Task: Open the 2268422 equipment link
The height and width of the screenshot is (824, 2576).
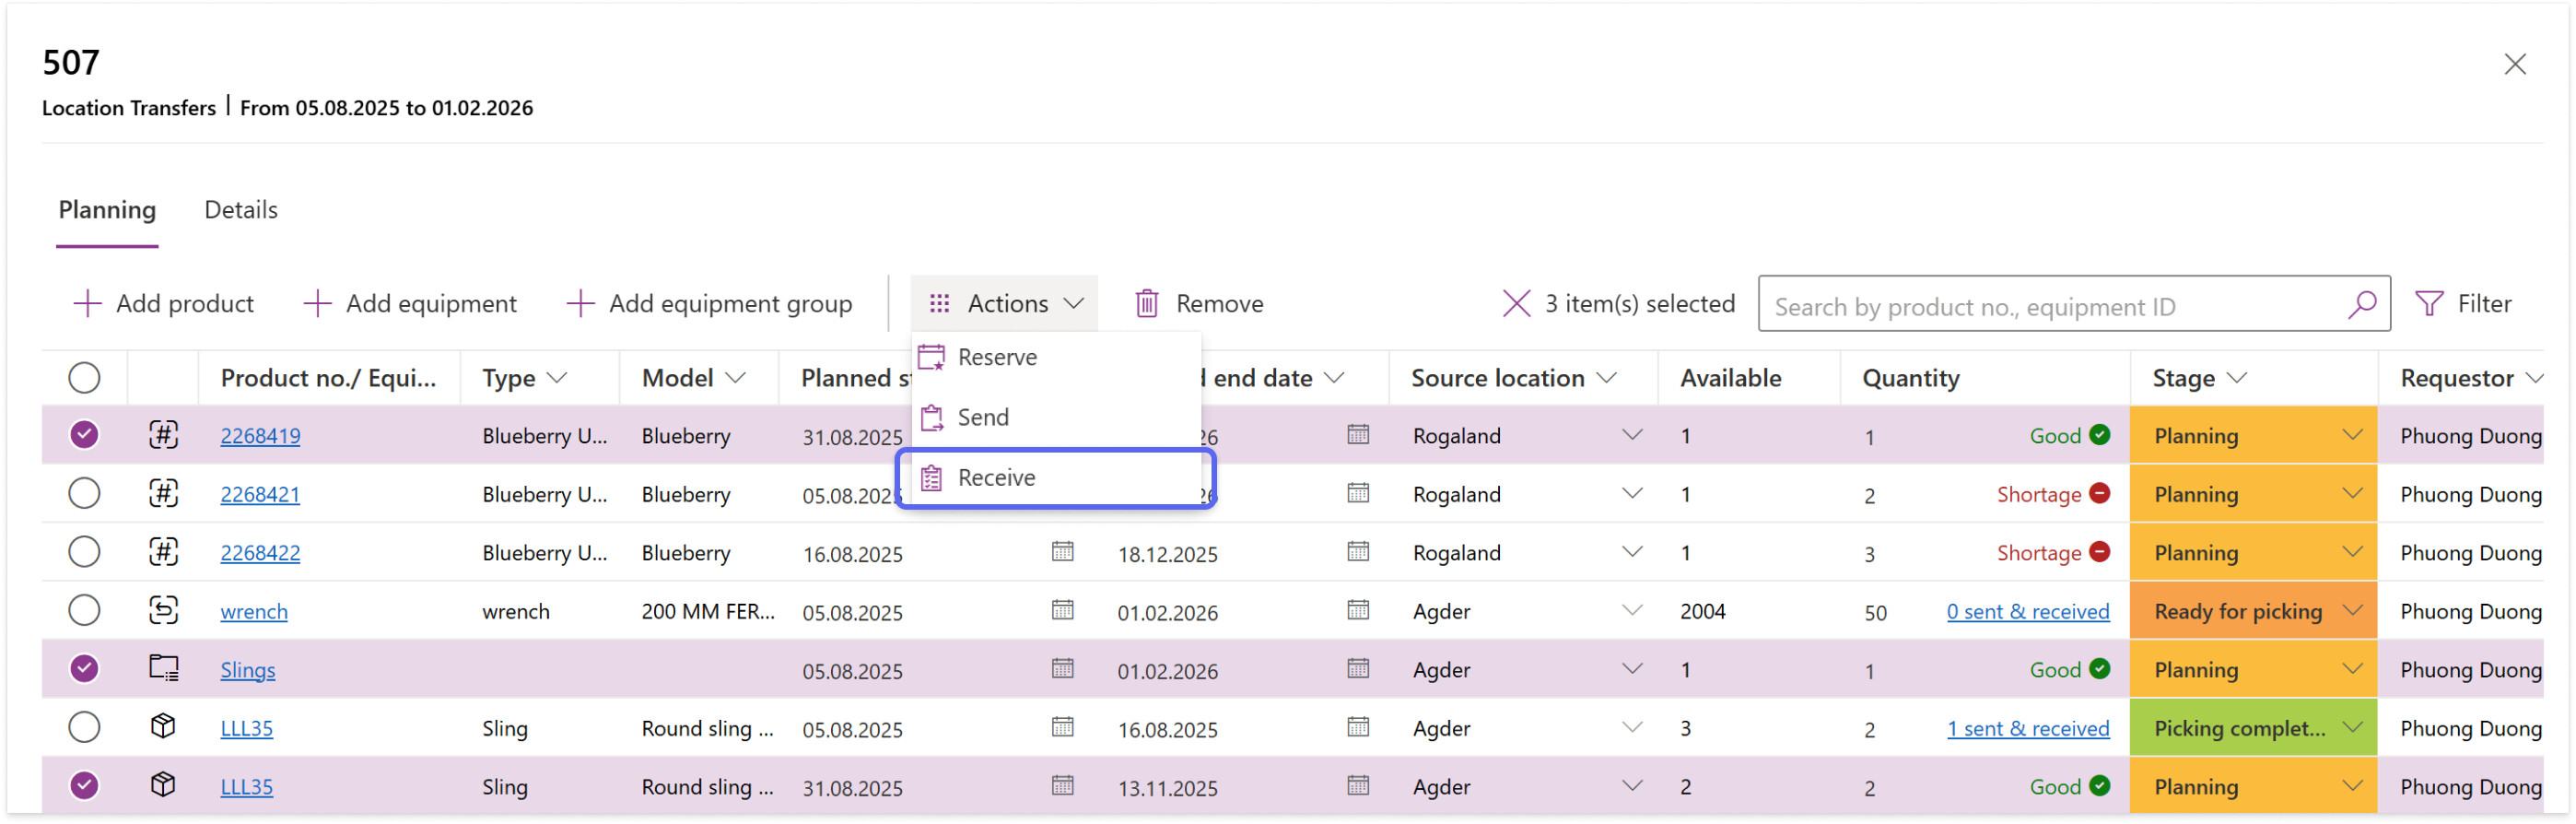Action: pyautogui.click(x=260, y=553)
